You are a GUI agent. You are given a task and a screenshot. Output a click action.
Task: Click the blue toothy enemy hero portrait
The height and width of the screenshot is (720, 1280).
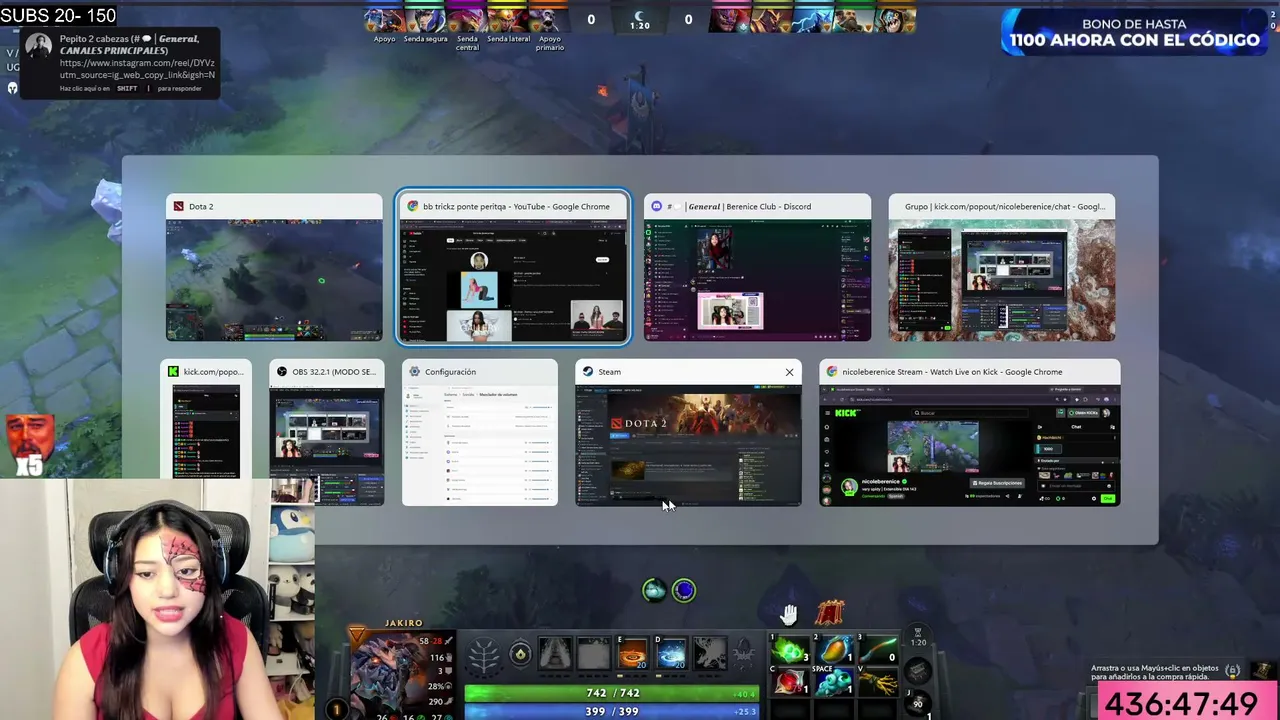coord(897,20)
